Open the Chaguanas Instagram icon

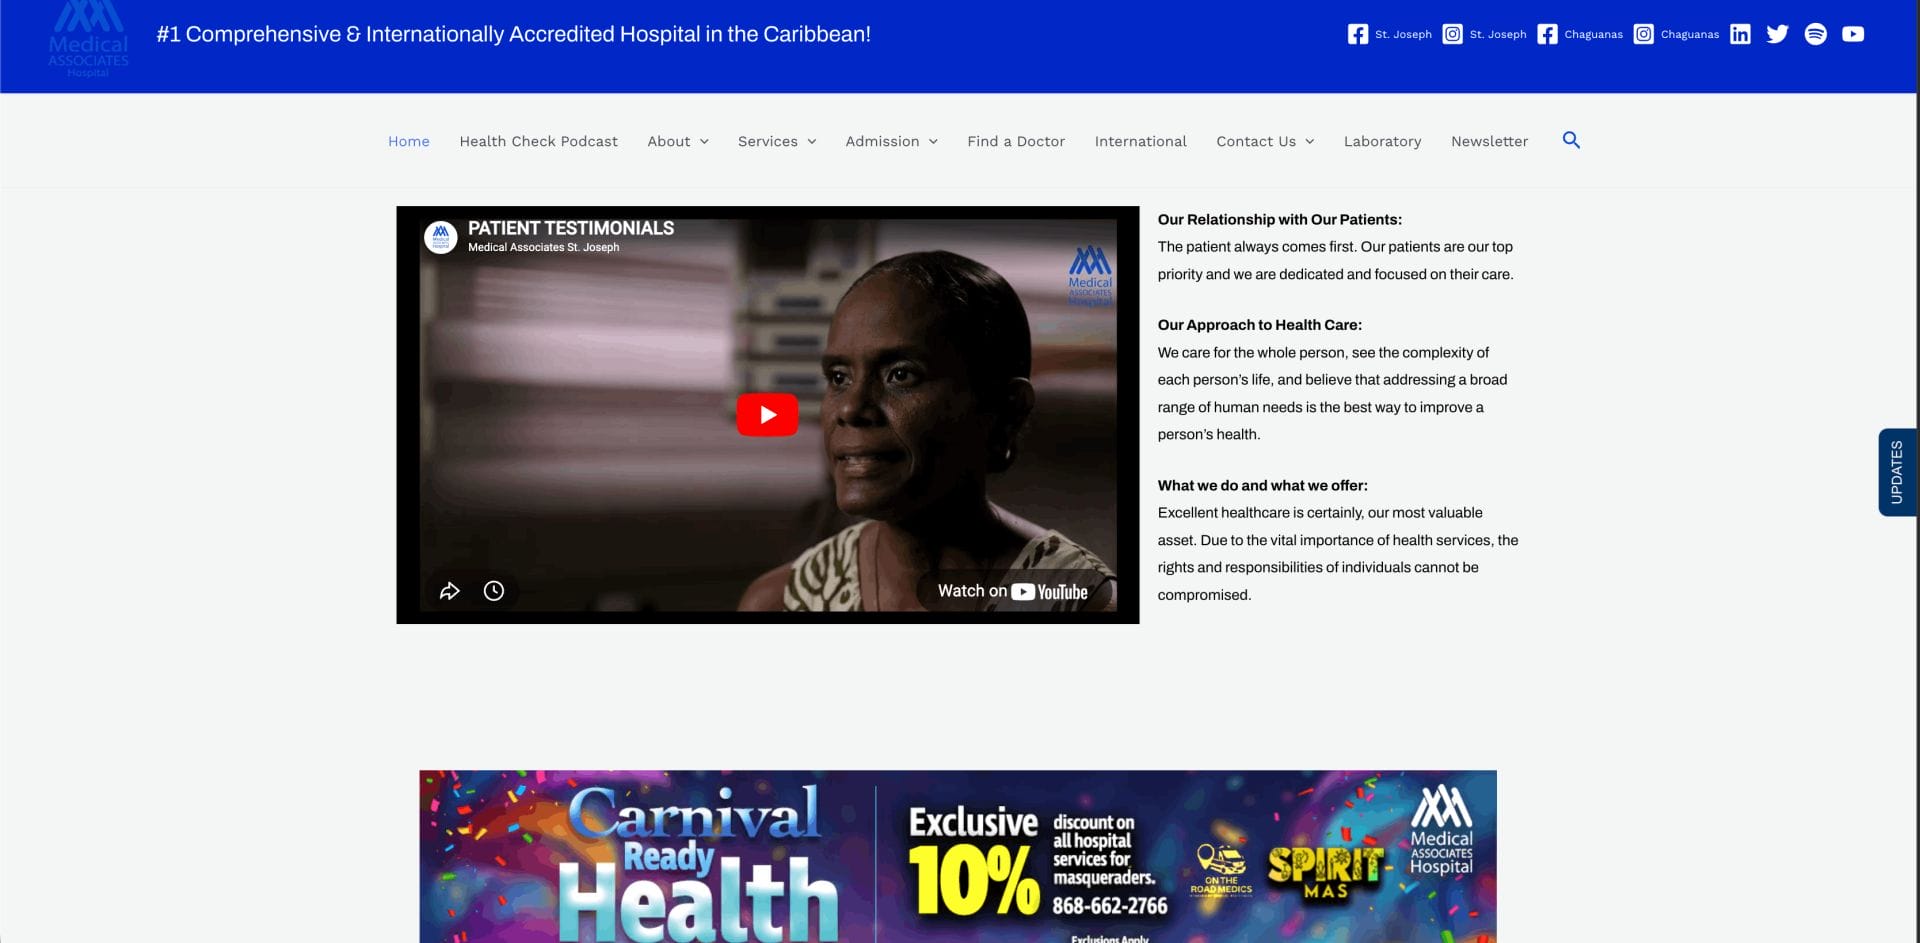(1643, 34)
